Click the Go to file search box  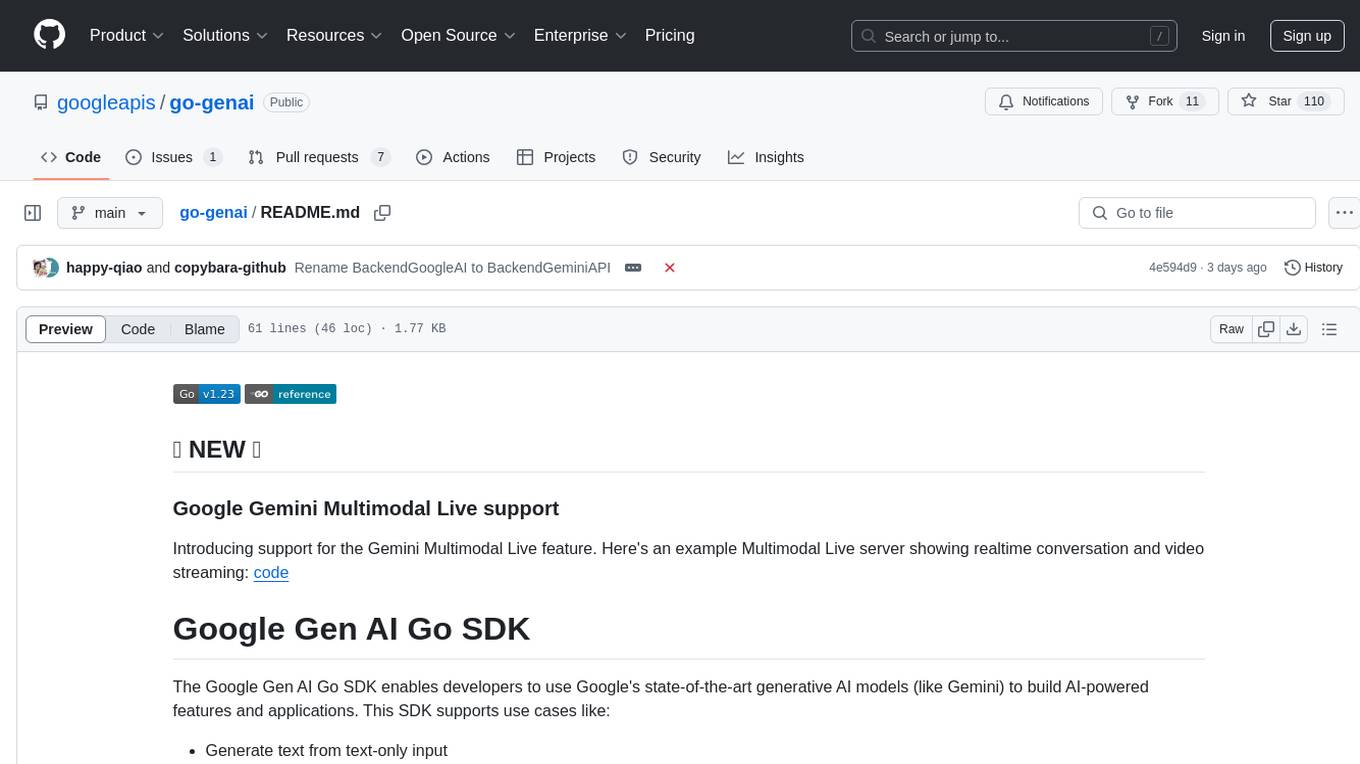pyautogui.click(x=1197, y=213)
